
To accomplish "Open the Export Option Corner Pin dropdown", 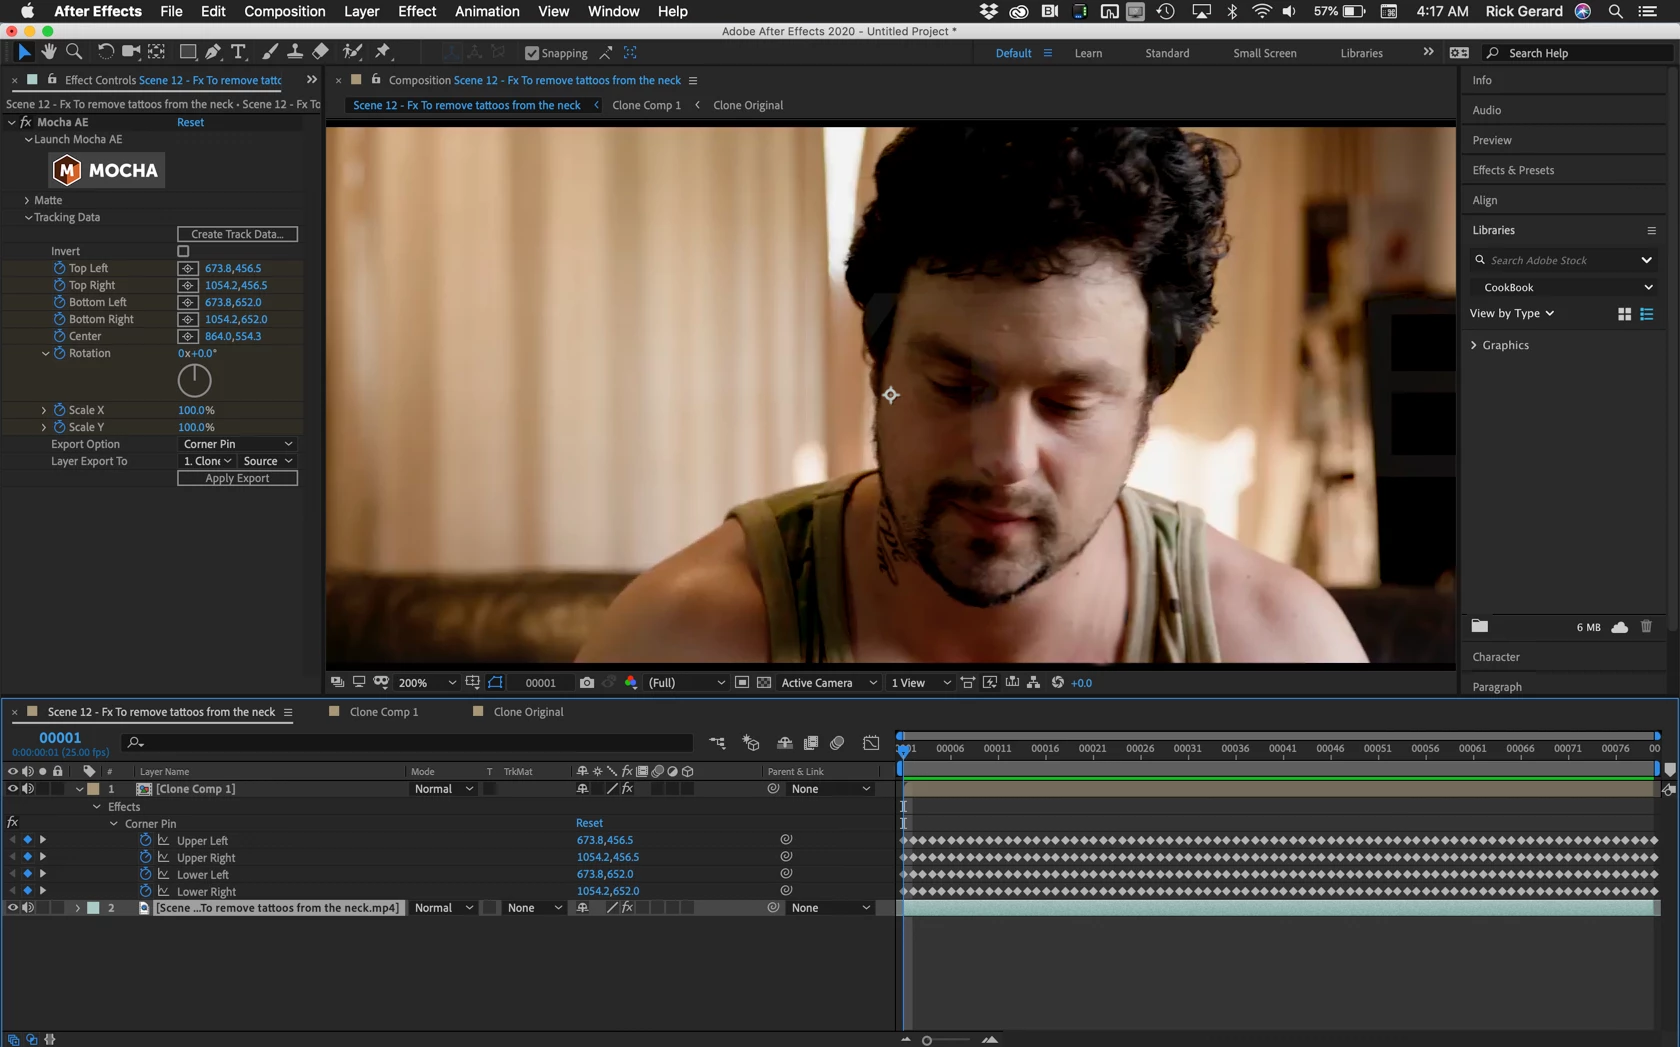I will pos(238,444).
